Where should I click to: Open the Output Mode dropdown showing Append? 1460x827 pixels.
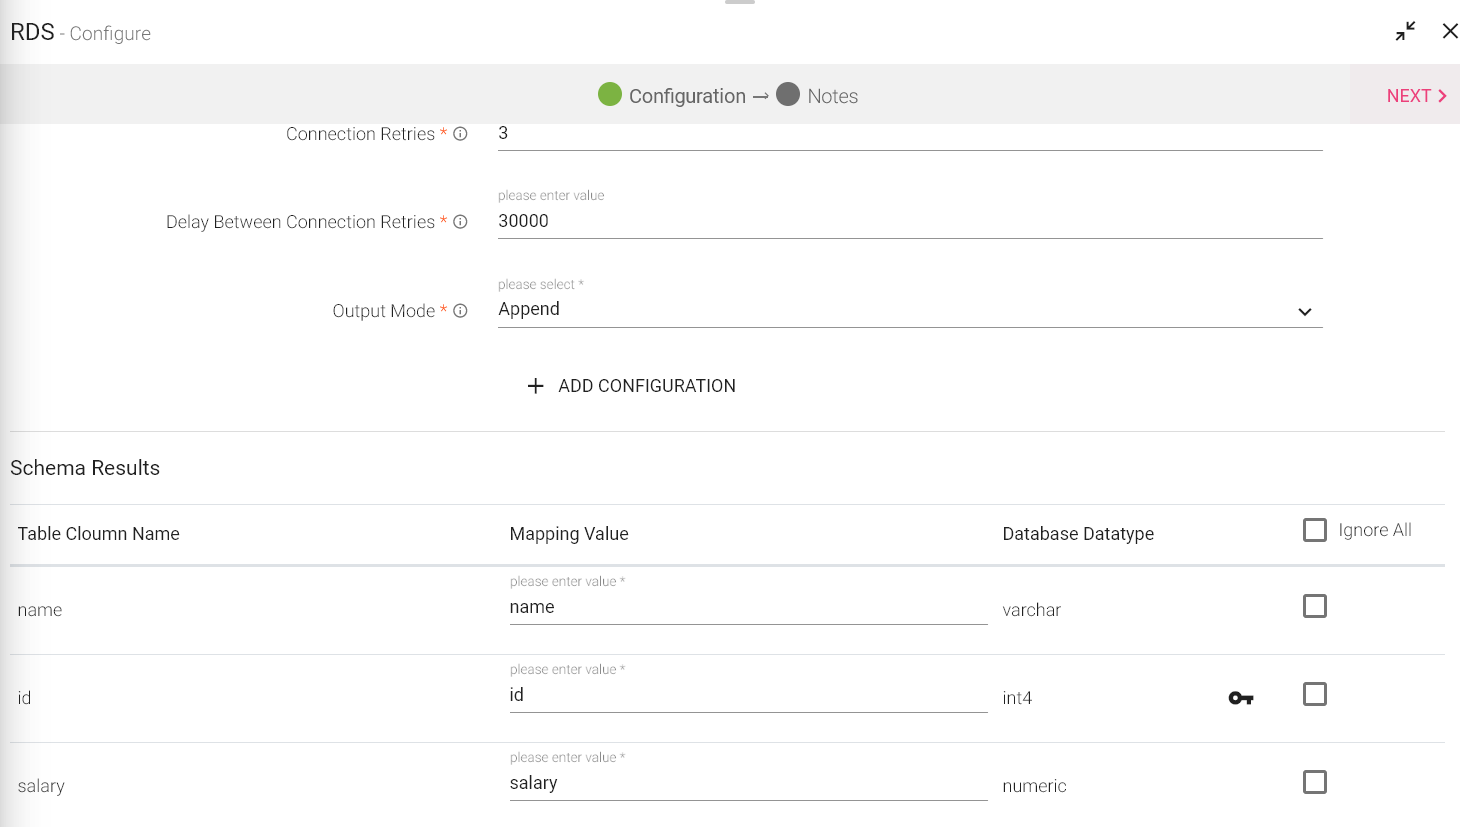pos(909,310)
